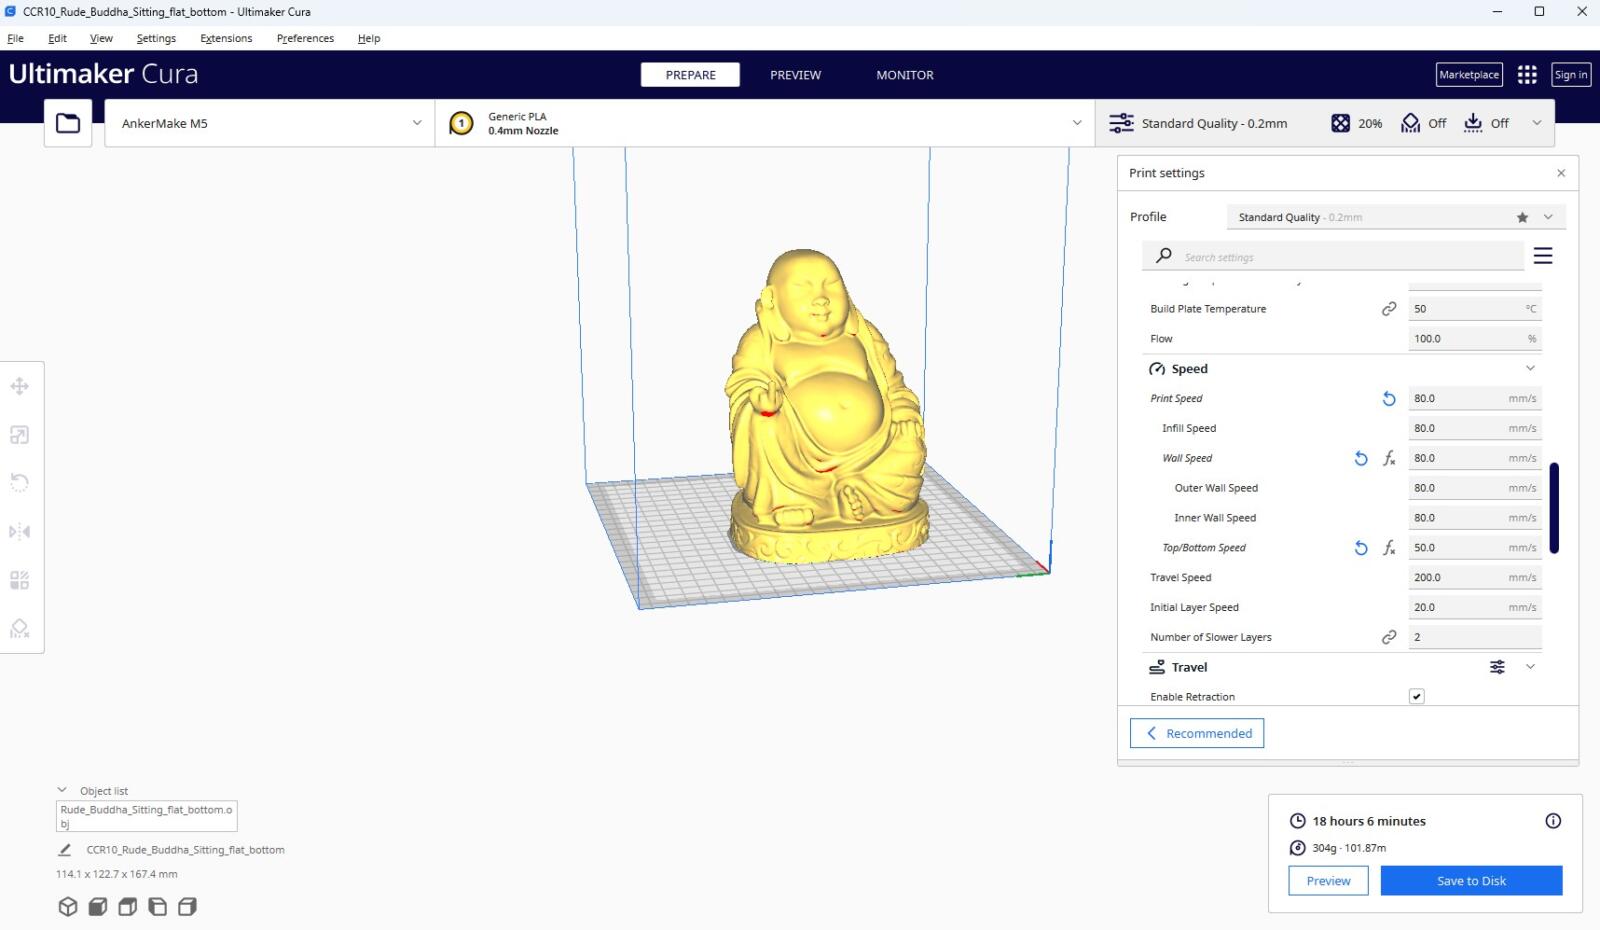The image size is (1600, 930).
Task: Toggle the Build Plate Temperature link icon
Action: coord(1389,309)
